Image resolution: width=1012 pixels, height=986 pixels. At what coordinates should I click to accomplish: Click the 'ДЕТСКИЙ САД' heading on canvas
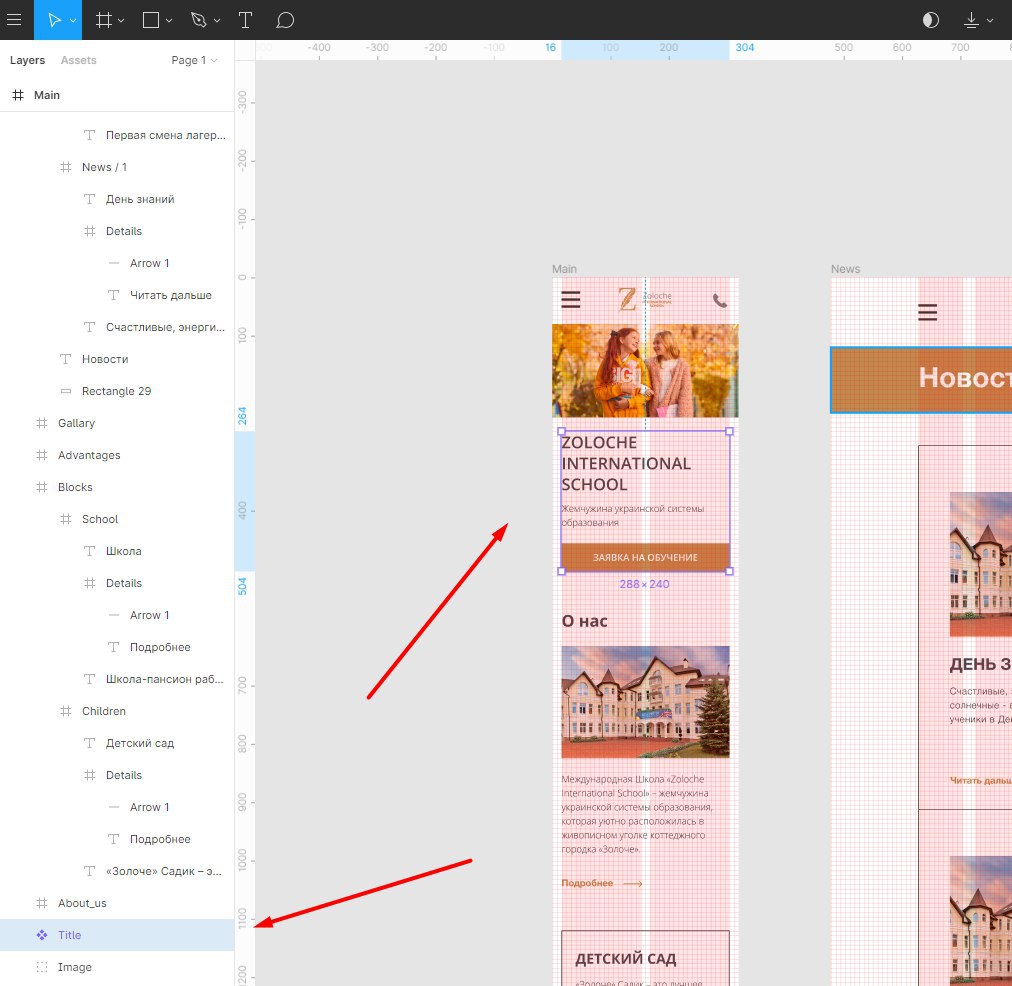(x=625, y=960)
